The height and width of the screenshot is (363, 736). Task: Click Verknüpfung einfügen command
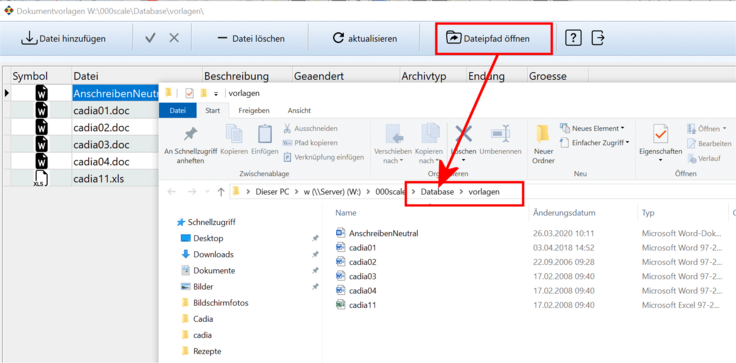click(323, 157)
